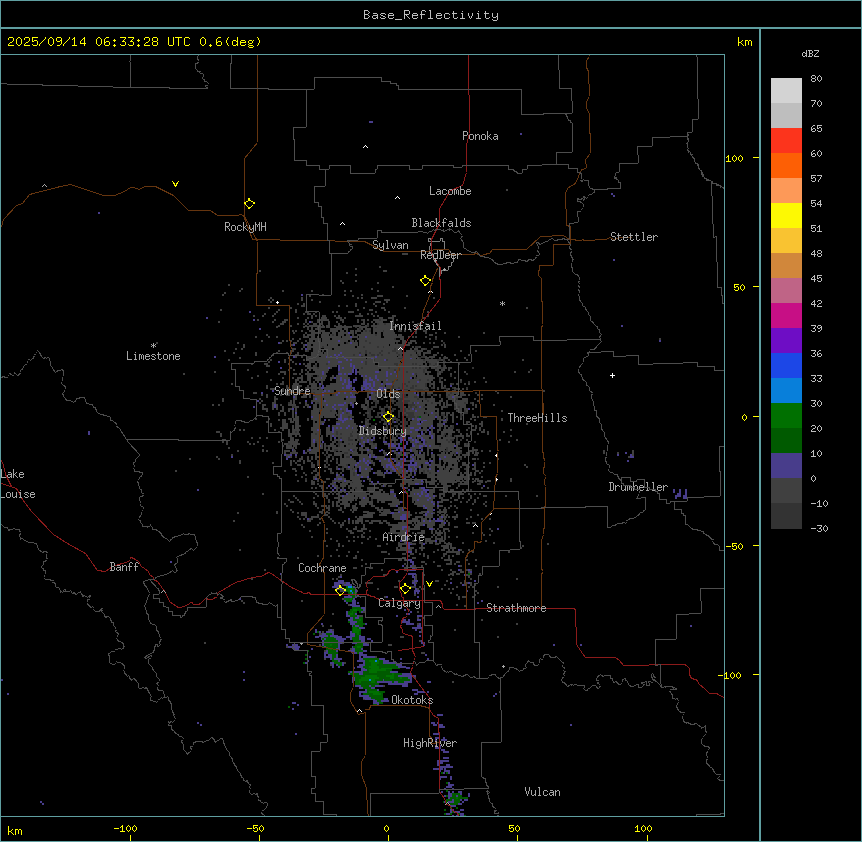The width and height of the screenshot is (862, 842).
Task: Click the Lacombe label
Action: pyautogui.click(x=450, y=191)
